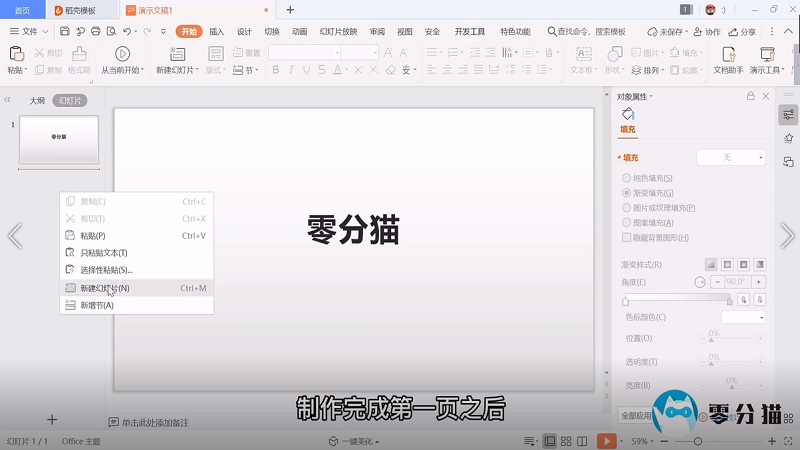
Task: Select the slide 1 thumbnail
Action: pyautogui.click(x=59, y=139)
